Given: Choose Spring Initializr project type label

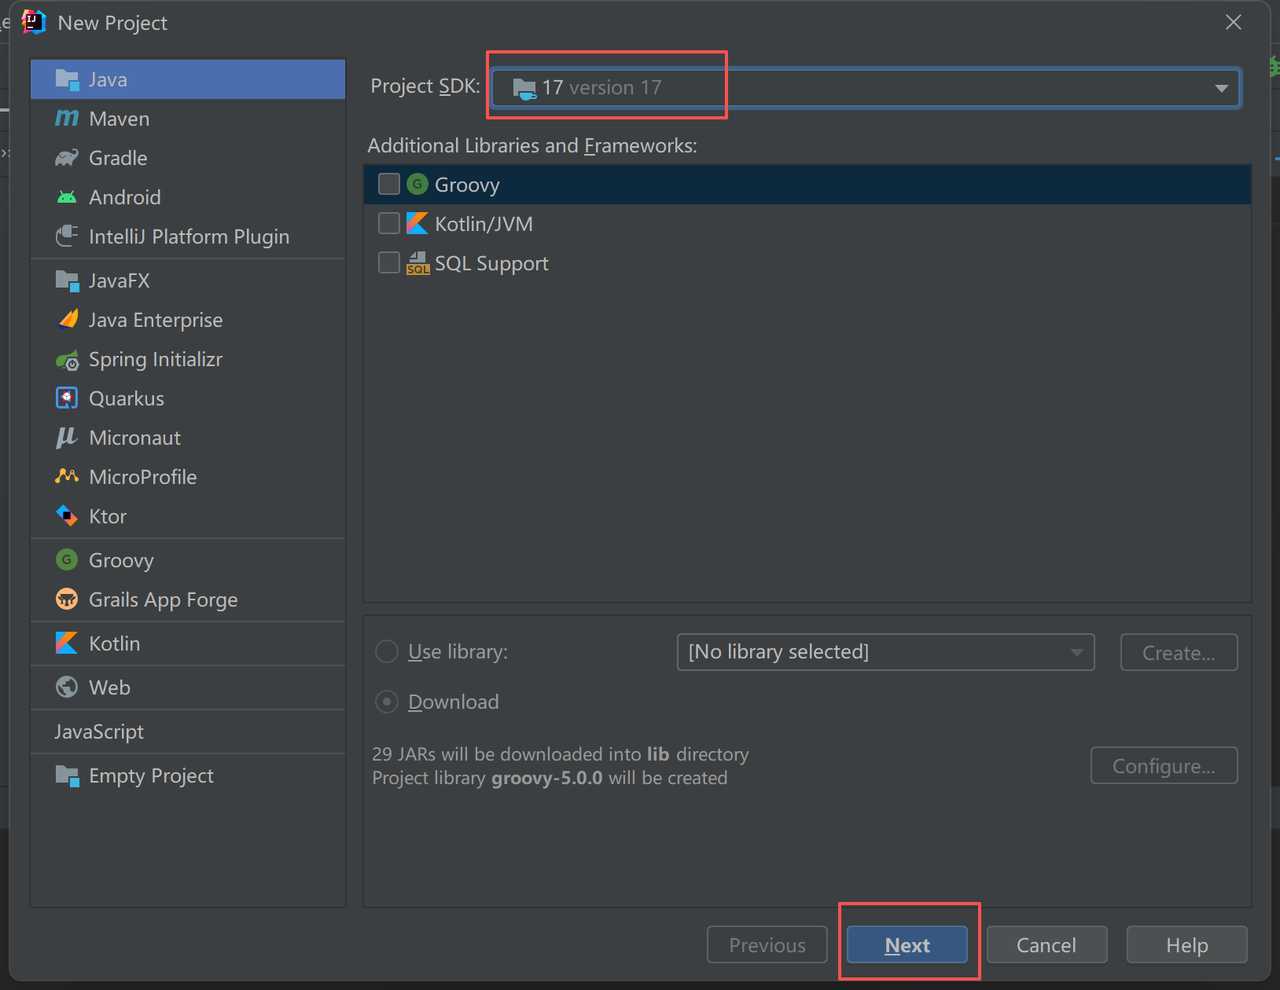Looking at the screenshot, I should pyautogui.click(x=156, y=360).
